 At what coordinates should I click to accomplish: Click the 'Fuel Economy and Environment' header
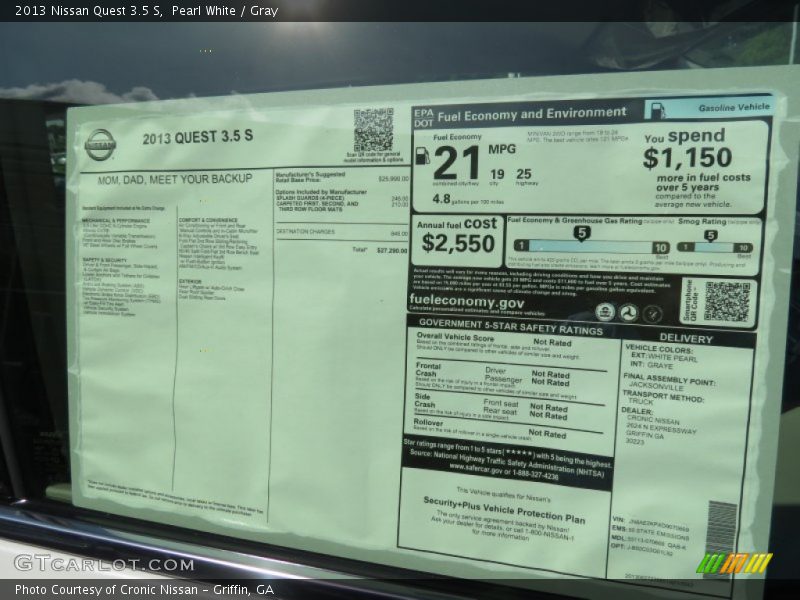(x=532, y=114)
